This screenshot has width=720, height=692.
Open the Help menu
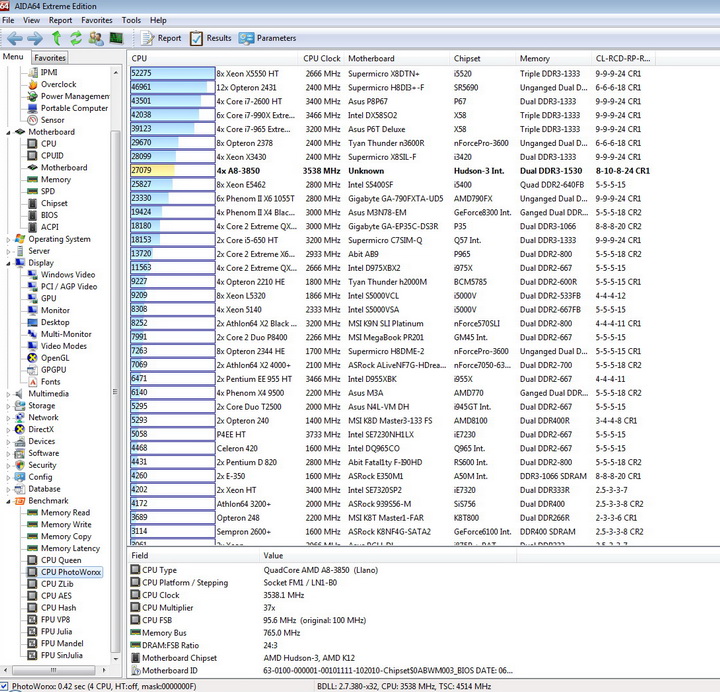[158, 20]
